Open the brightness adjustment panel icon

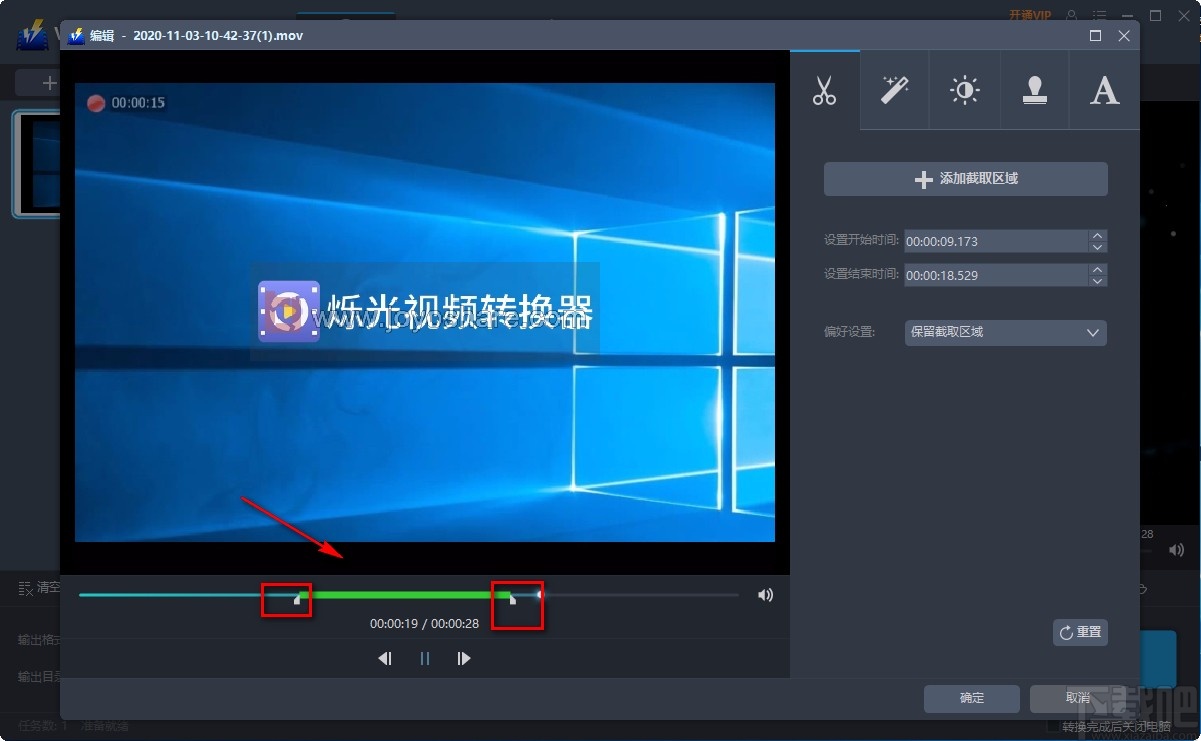coord(964,90)
